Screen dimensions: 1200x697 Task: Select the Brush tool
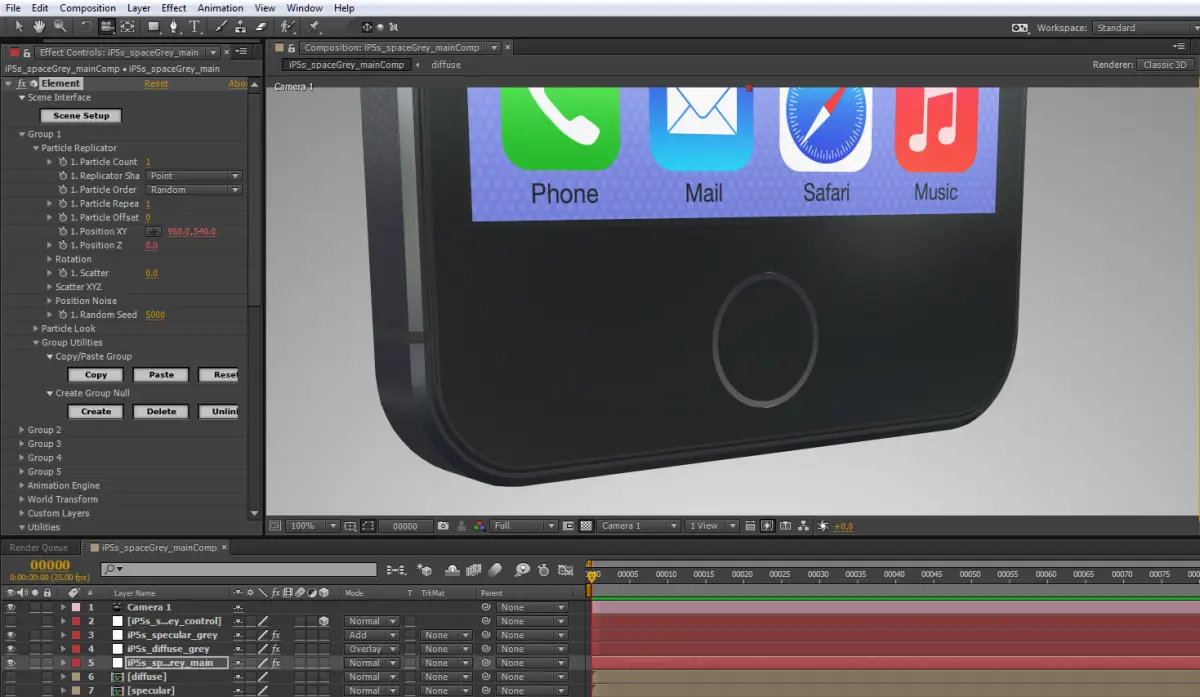click(x=222, y=26)
